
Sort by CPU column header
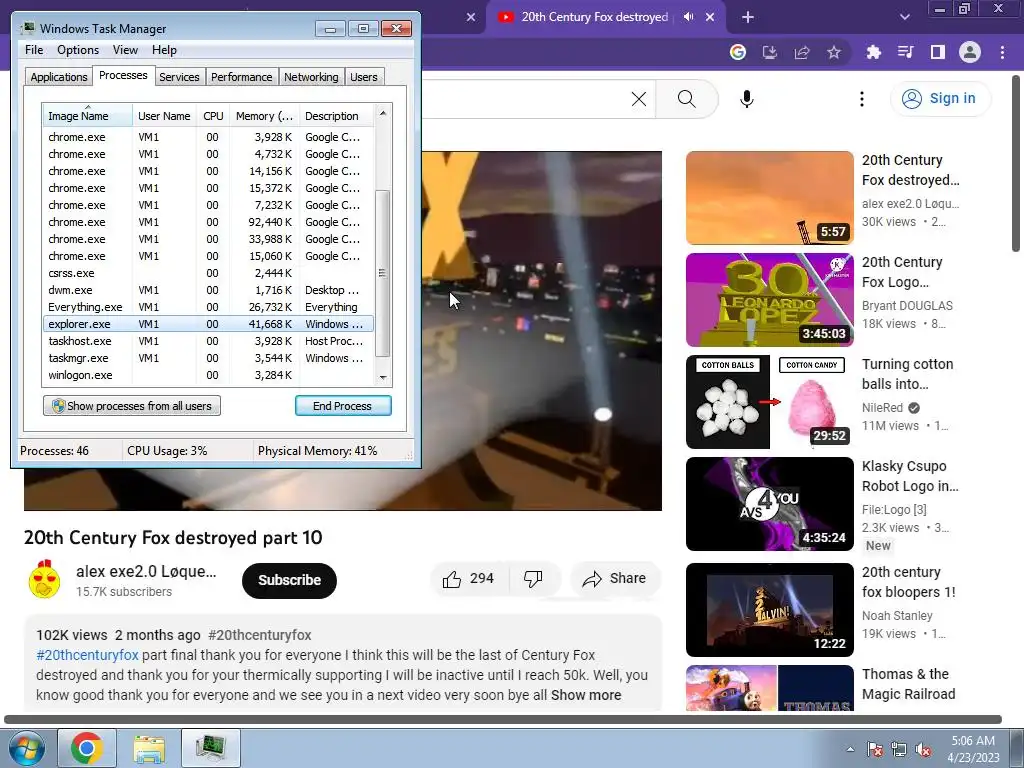(213, 116)
